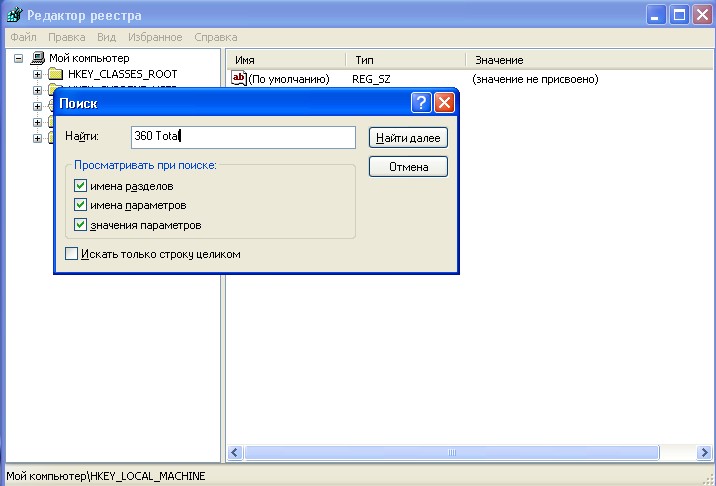Viewport: 716px width, 486px height.
Task: Toggle the 'имена параметров' checkbox
Action: [x=80, y=205]
